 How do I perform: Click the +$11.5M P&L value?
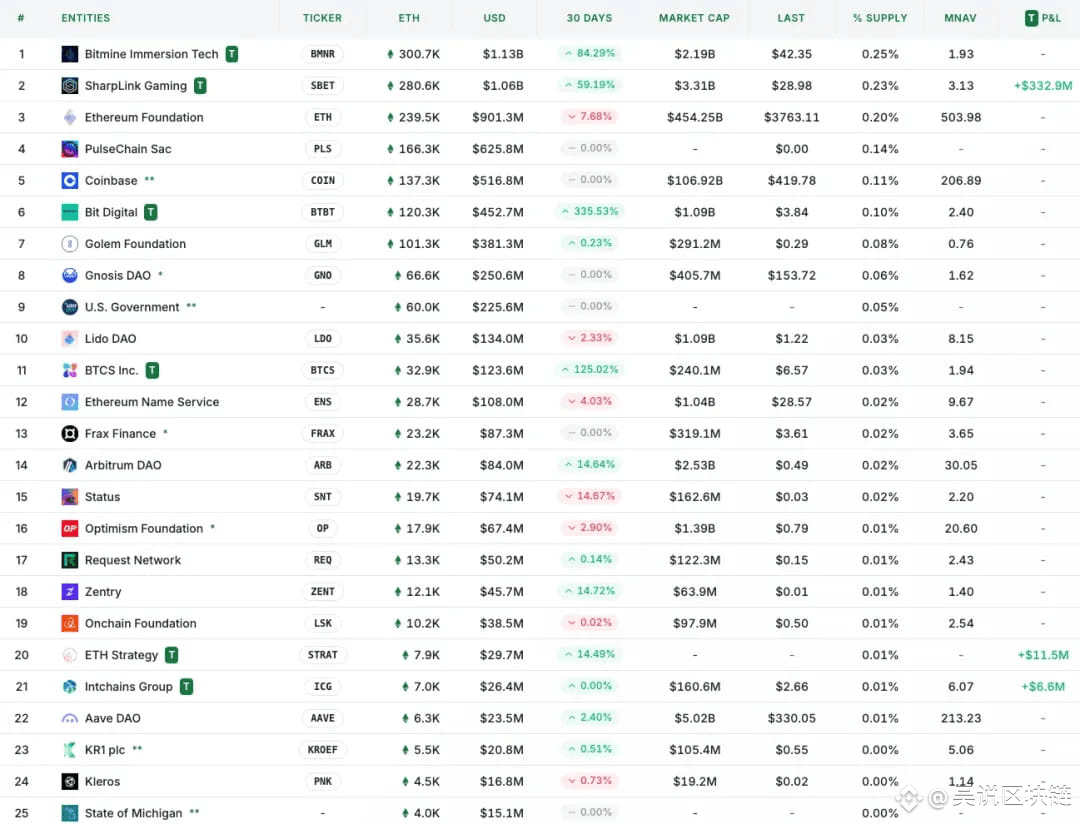click(x=1043, y=655)
